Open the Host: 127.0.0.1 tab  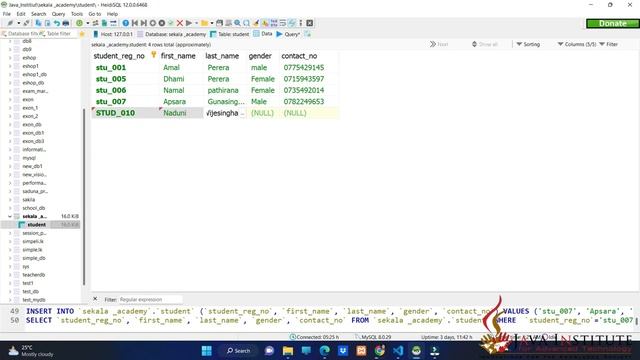pos(113,34)
